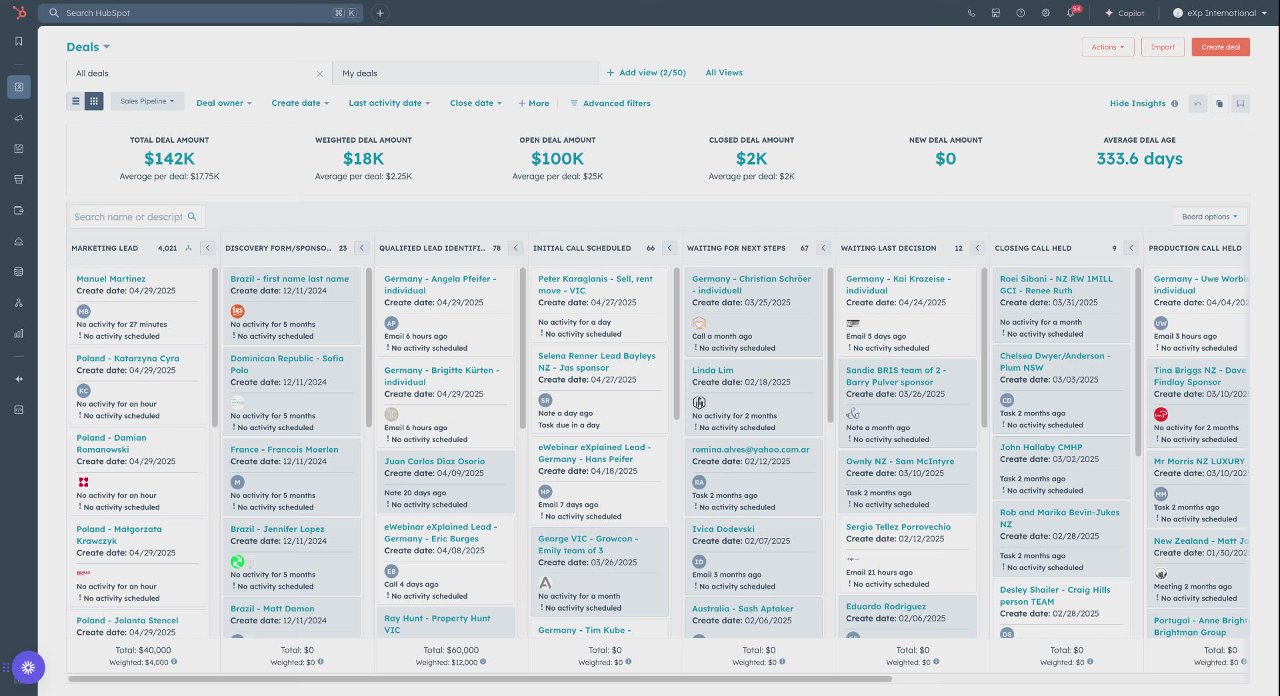Click the Create deal button
Screen dimensions: 1280x696
click(1221, 47)
